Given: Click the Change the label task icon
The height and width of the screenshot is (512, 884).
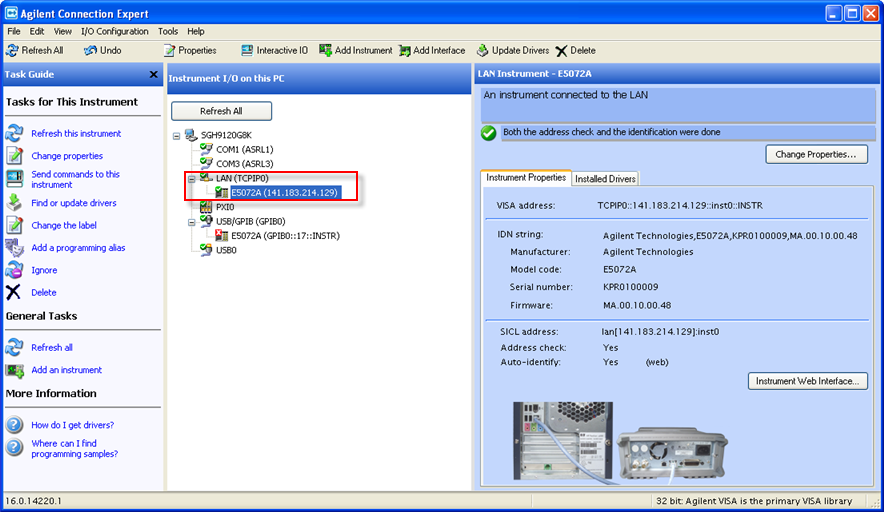Looking at the screenshot, I should (x=14, y=225).
